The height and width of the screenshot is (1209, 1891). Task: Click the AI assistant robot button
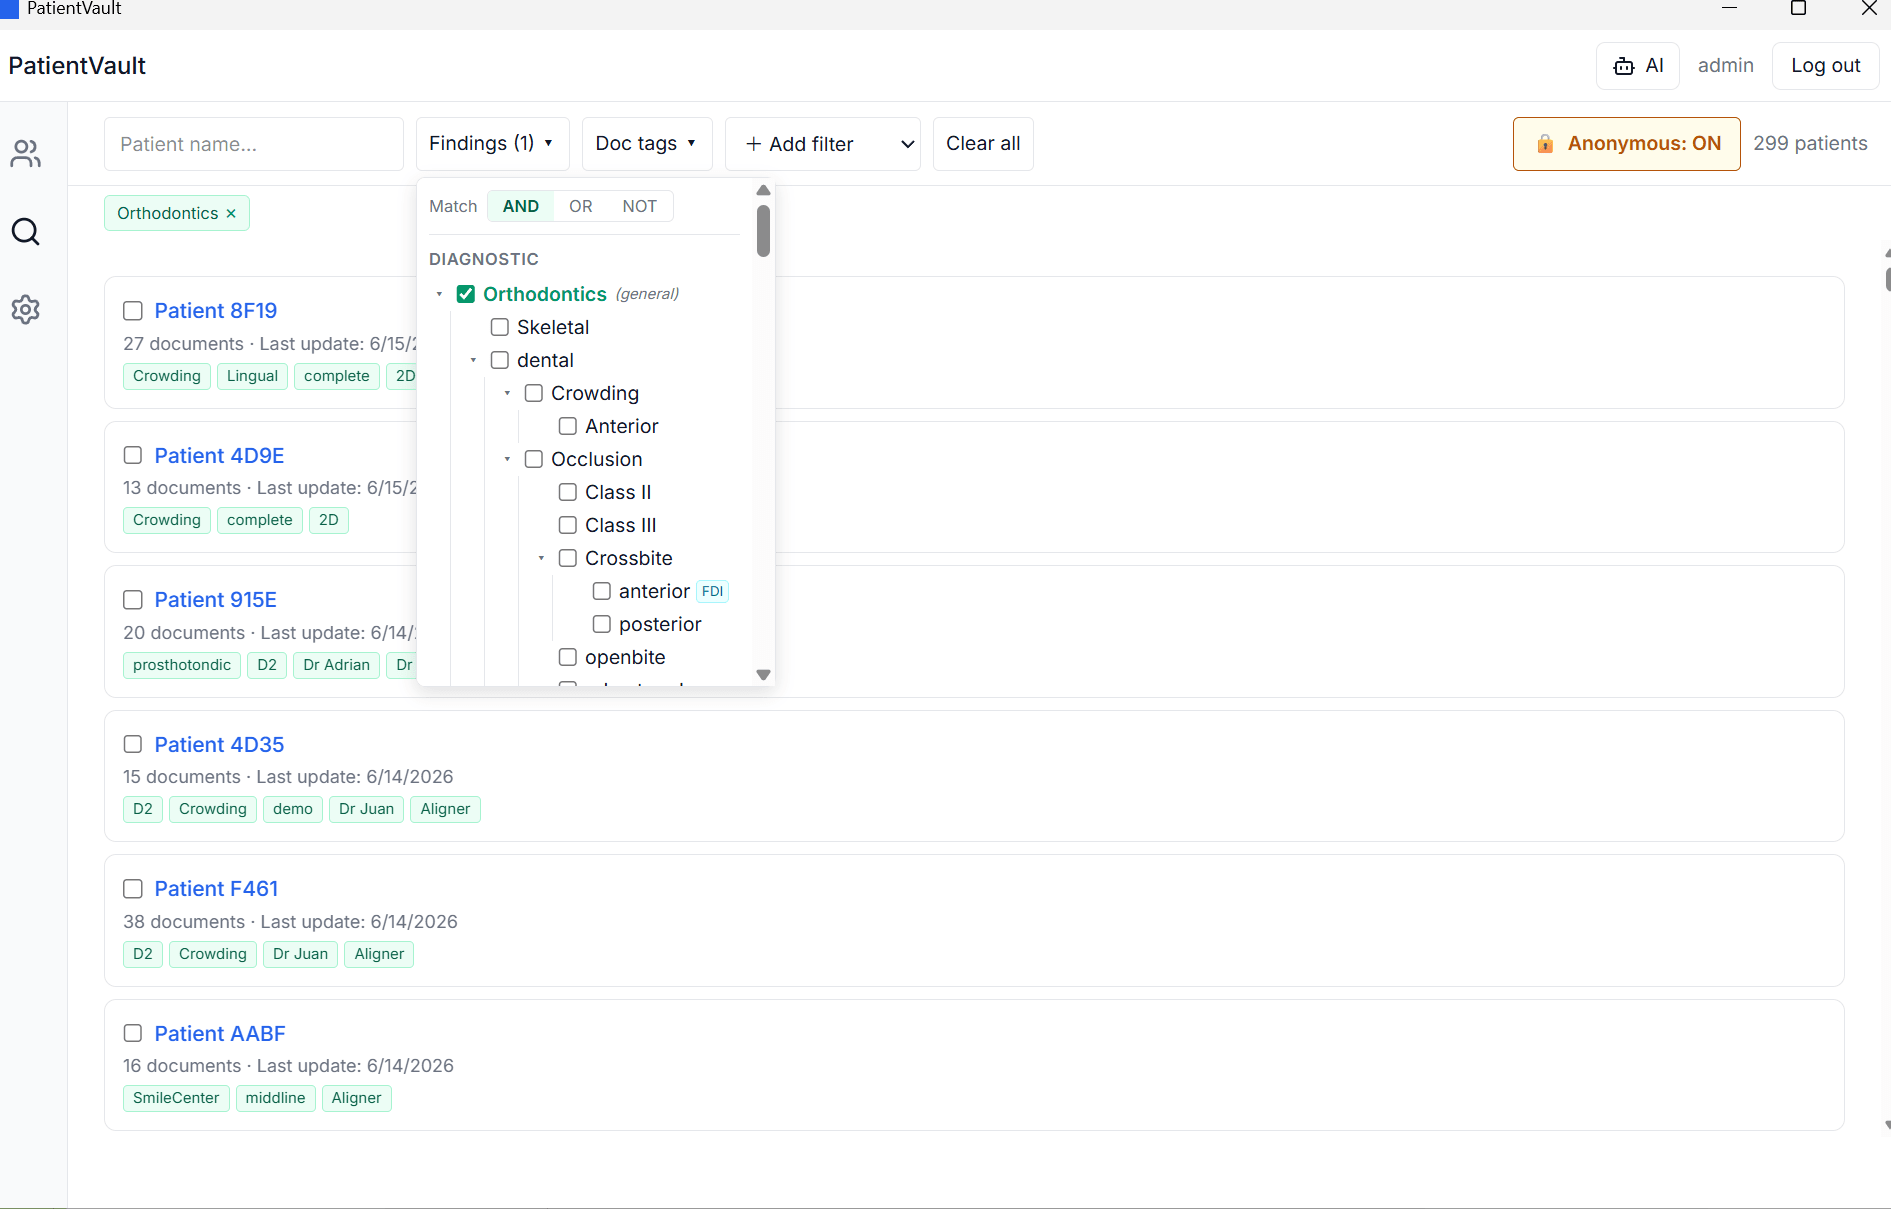[x=1637, y=66]
